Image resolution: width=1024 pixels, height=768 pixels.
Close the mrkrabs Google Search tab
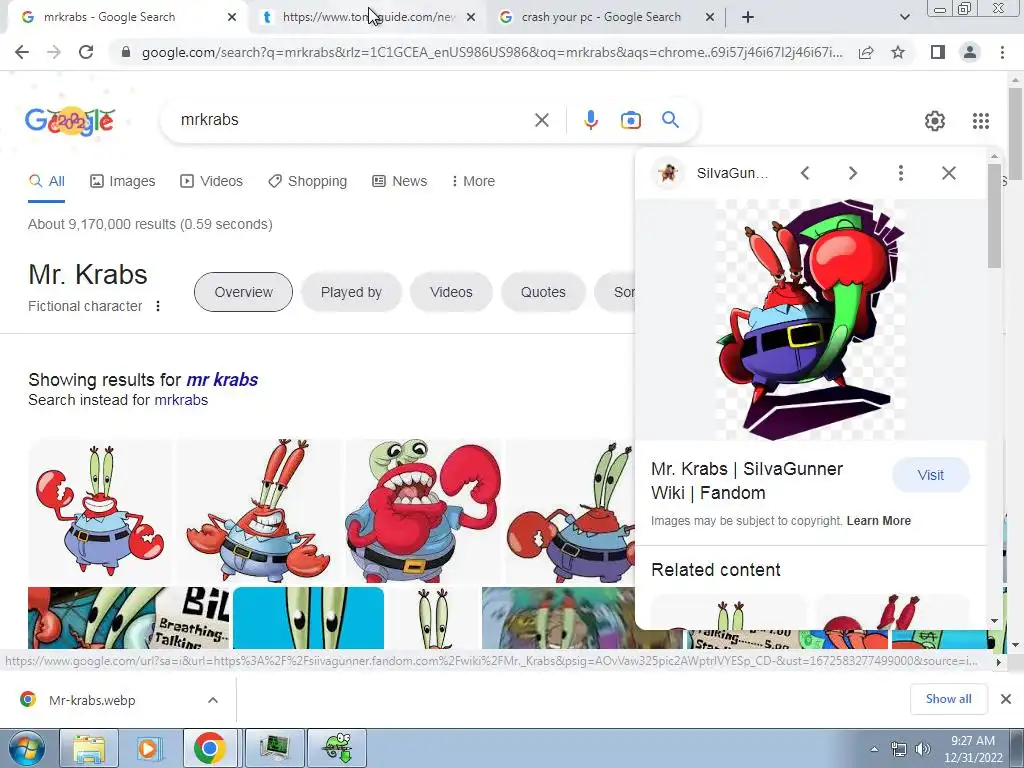232,18
